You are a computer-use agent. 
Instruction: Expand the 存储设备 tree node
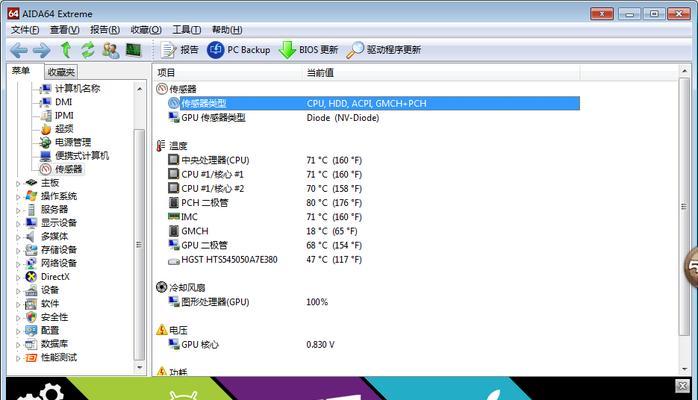pos(18,251)
